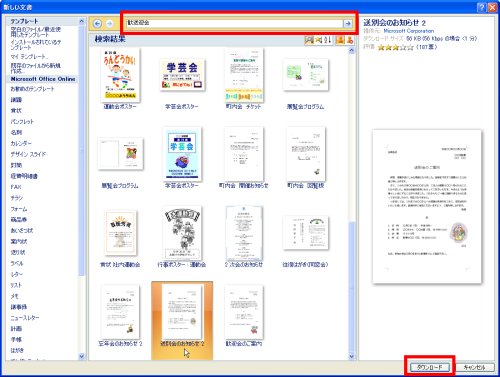500x377 pixels.
Task: Click the sort order icon with down arrow
Action: [x=328, y=40]
